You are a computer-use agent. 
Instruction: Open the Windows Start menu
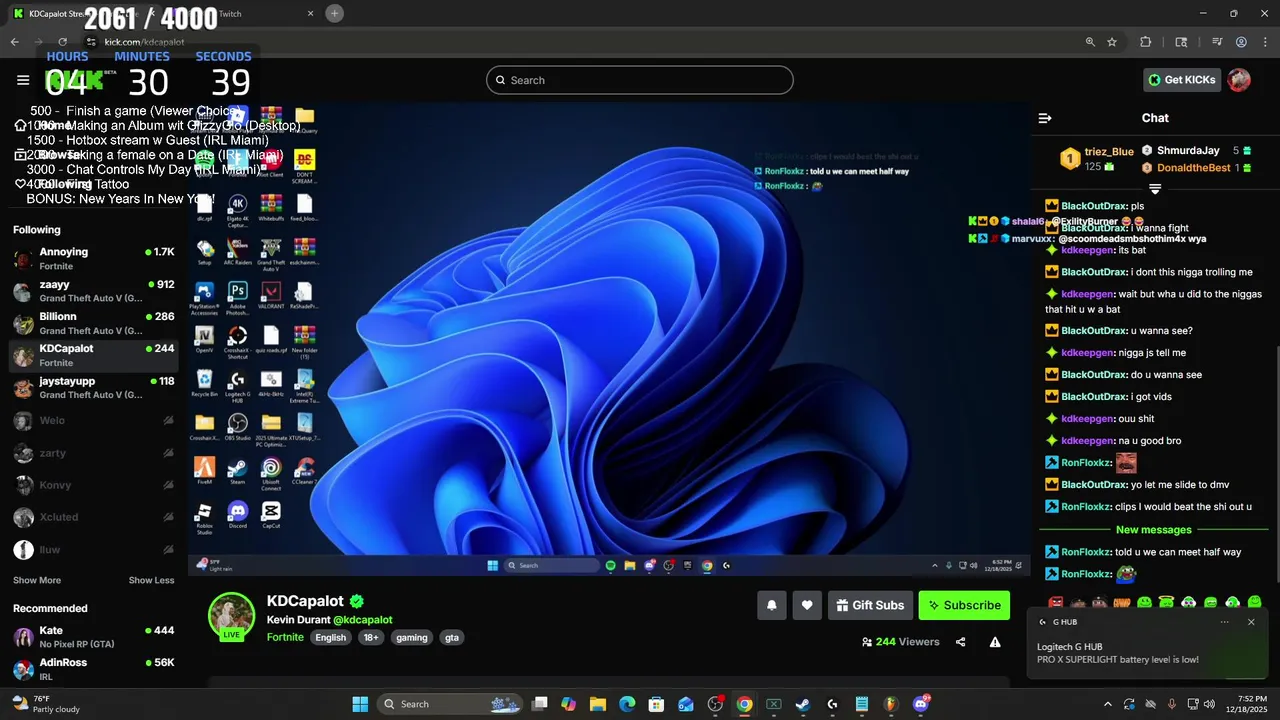[360, 704]
